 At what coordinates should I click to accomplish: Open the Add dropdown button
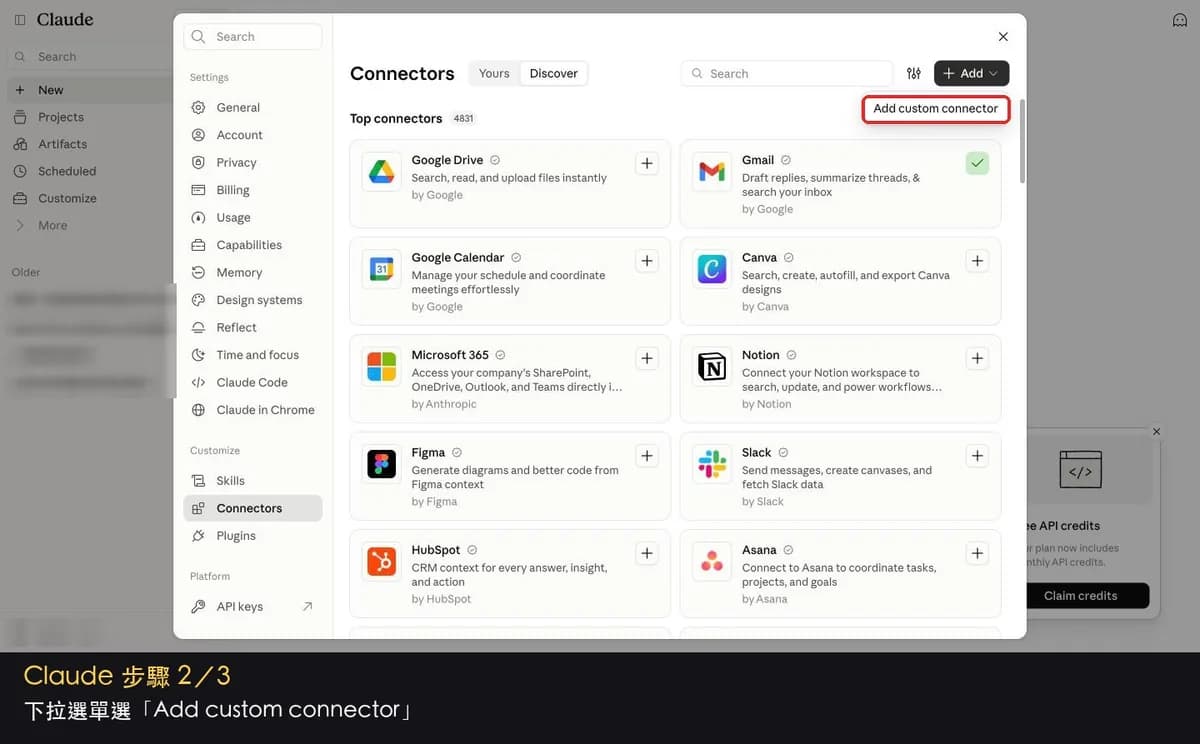click(971, 73)
